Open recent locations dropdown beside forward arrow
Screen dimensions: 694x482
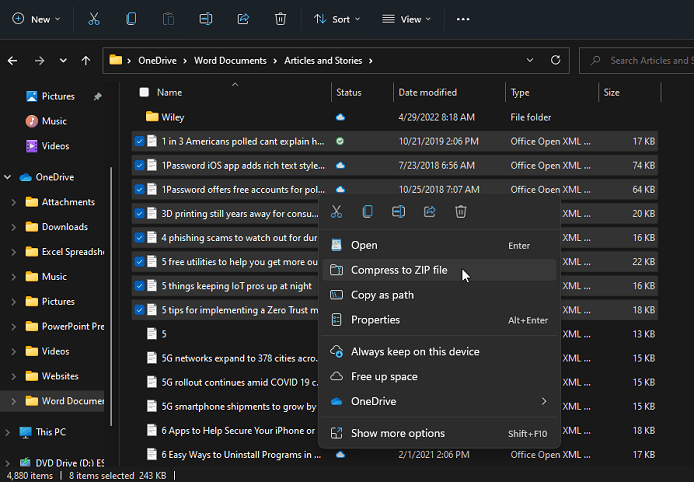pyautogui.click(x=63, y=61)
